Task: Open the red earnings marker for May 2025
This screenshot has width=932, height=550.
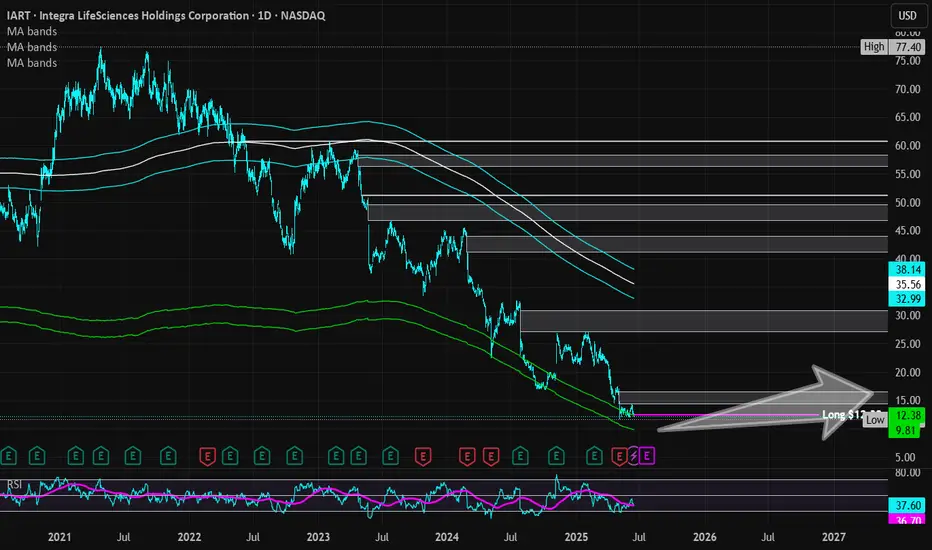Action: 619,456
